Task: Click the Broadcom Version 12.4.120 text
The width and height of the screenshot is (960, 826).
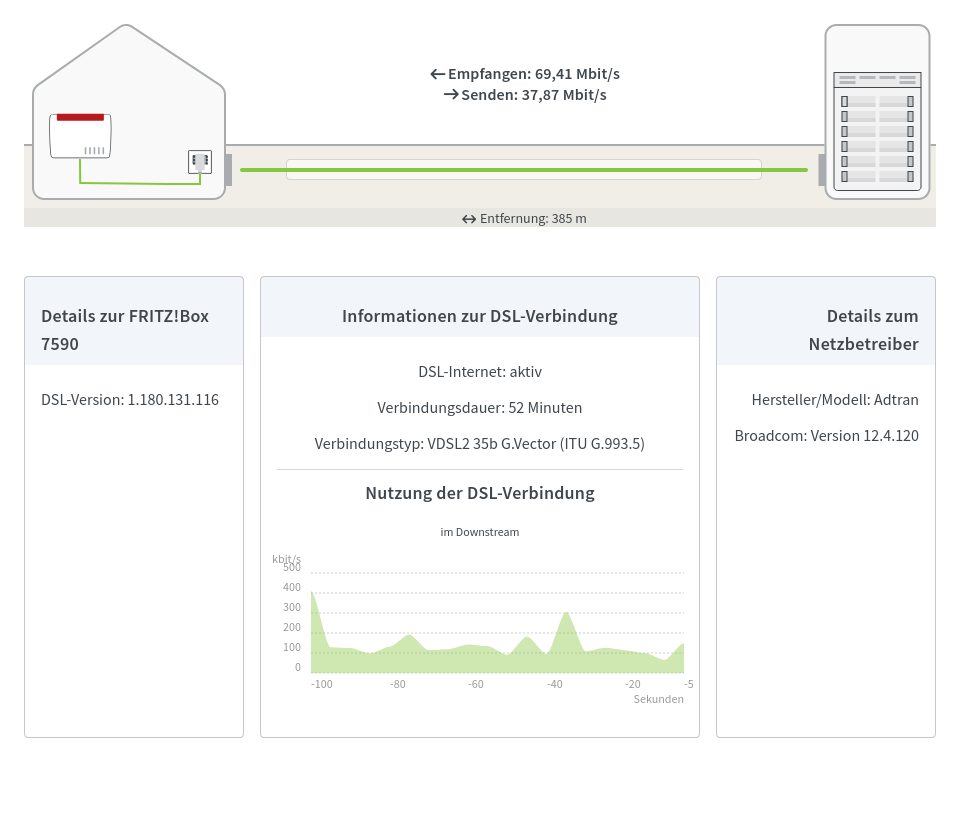Action: [826, 436]
